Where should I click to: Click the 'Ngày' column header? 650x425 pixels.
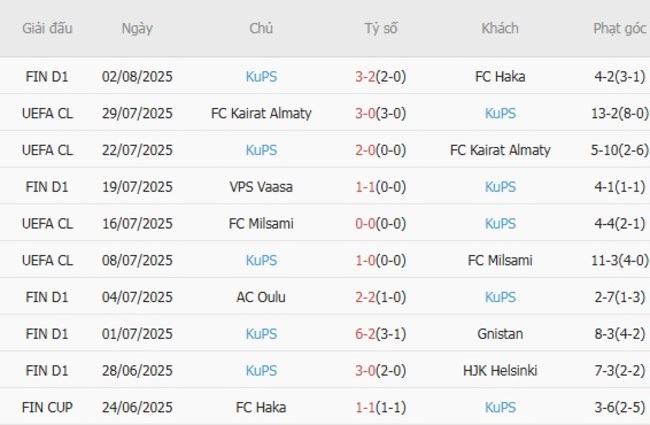click(x=137, y=28)
